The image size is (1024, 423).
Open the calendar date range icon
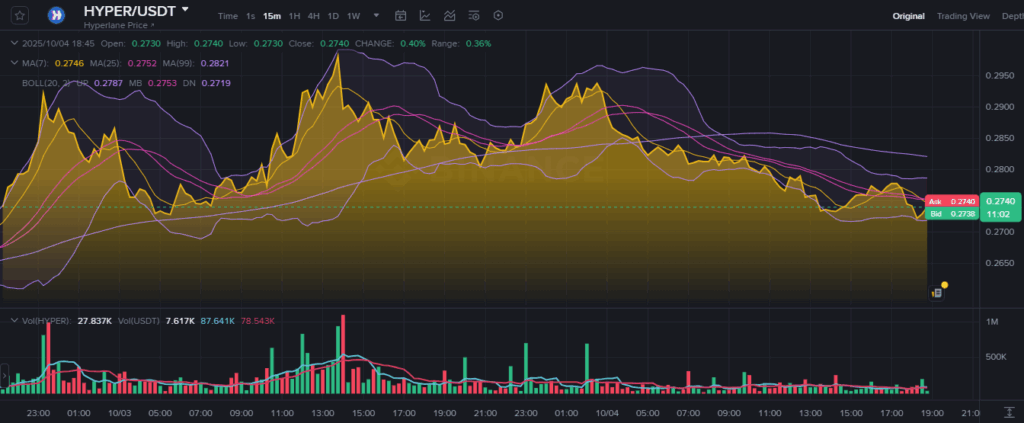pos(401,16)
